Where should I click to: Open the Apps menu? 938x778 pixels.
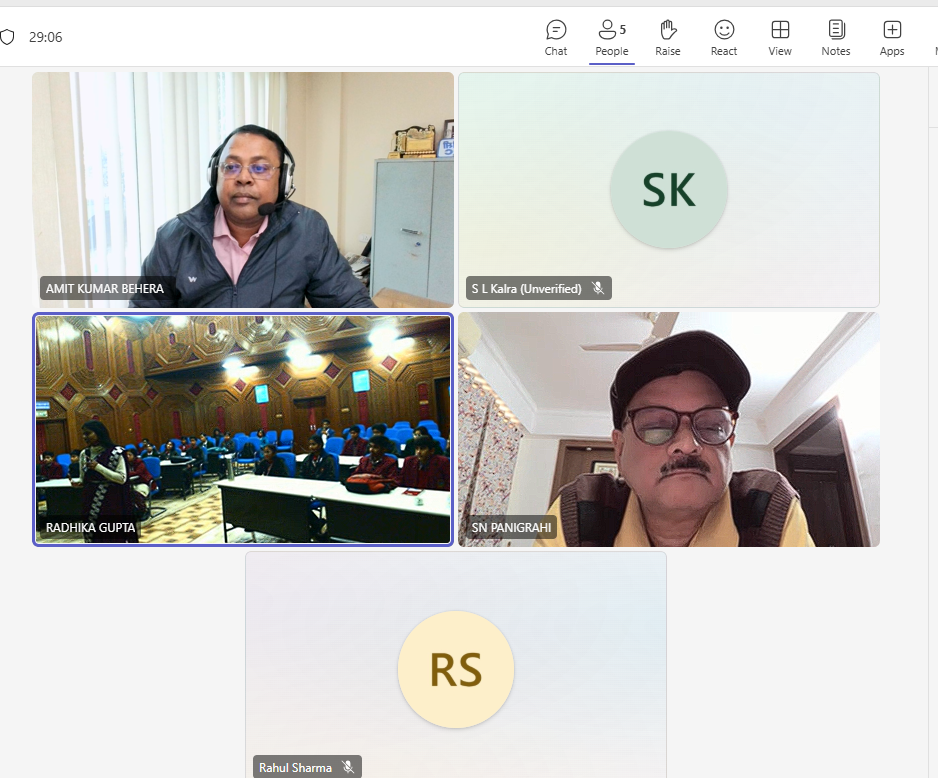click(892, 38)
